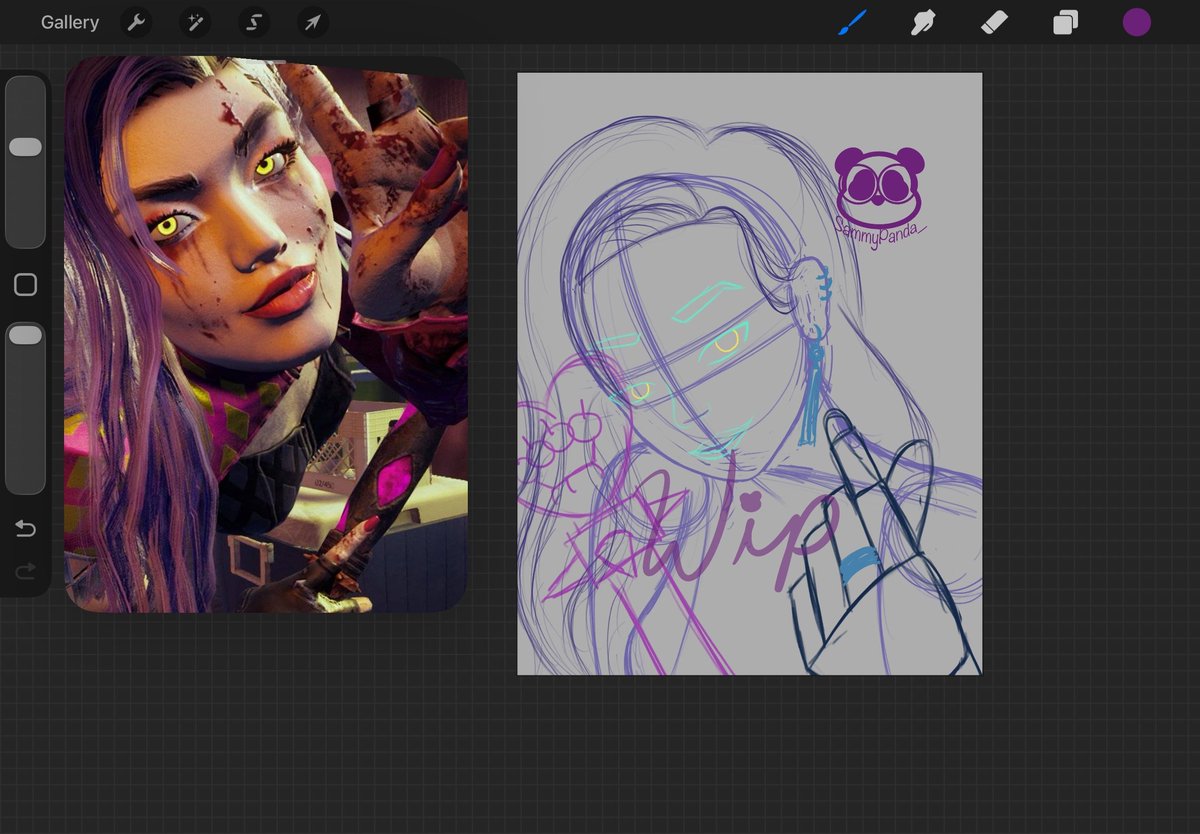Open the Actions wrench menu
The width and height of the screenshot is (1200, 834).
click(x=135, y=22)
